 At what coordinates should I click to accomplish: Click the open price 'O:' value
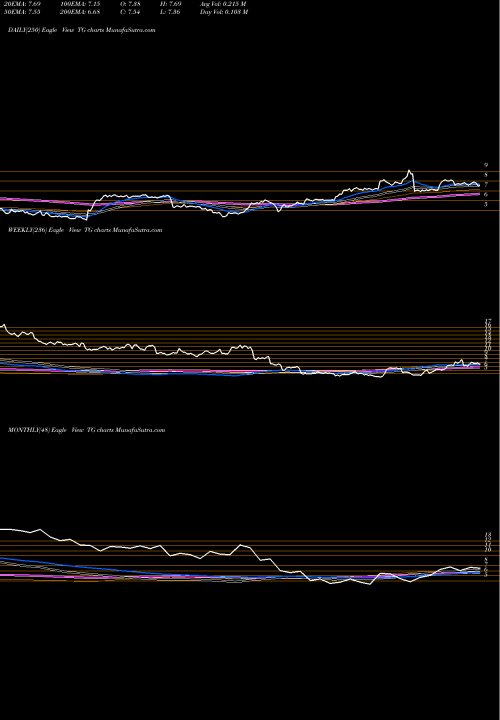click(130, 4)
